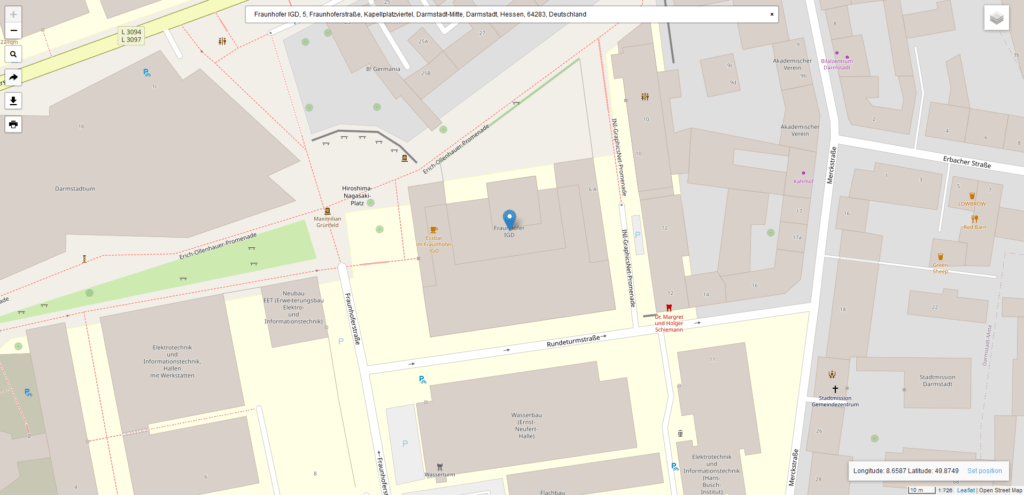The width and height of the screenshot is (1024, 495).
Task: Open the Leaflet attribution link
Action: click(966, 490)
